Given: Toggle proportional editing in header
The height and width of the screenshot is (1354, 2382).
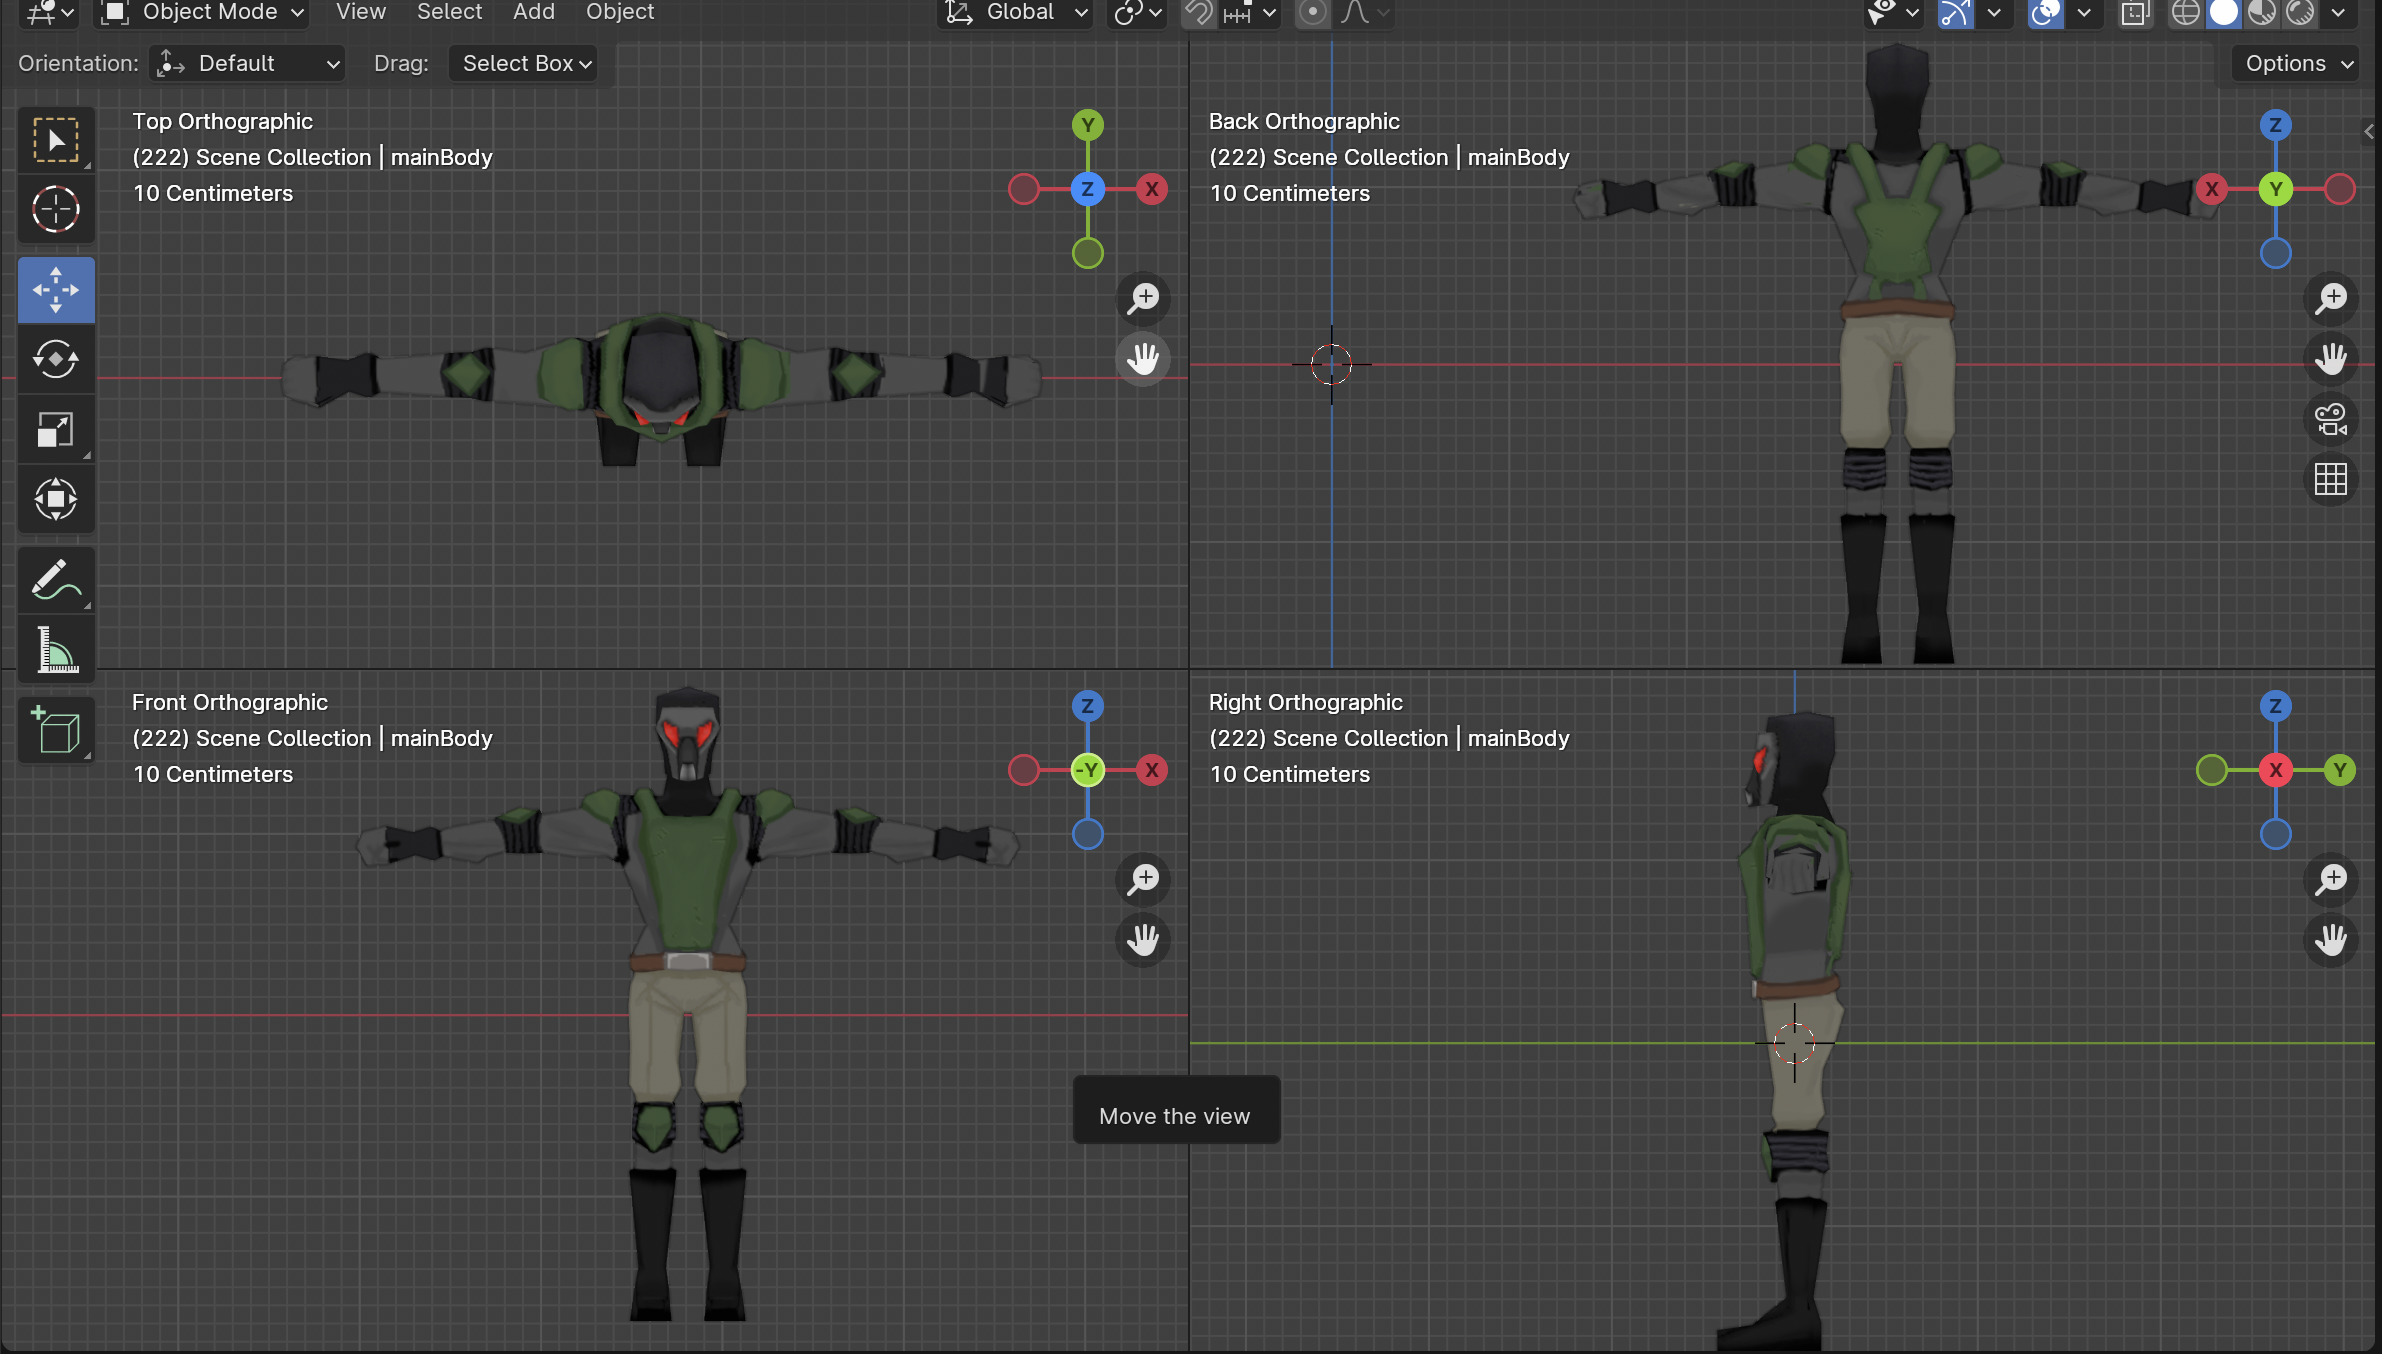Looking at the screenshot, I should (1312, 13).
